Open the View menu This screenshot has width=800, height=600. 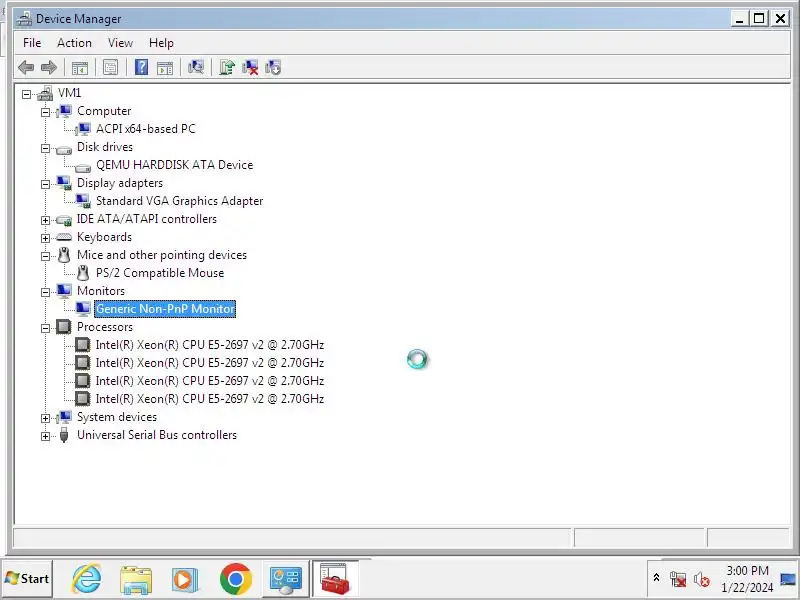[x=120, y=43]
